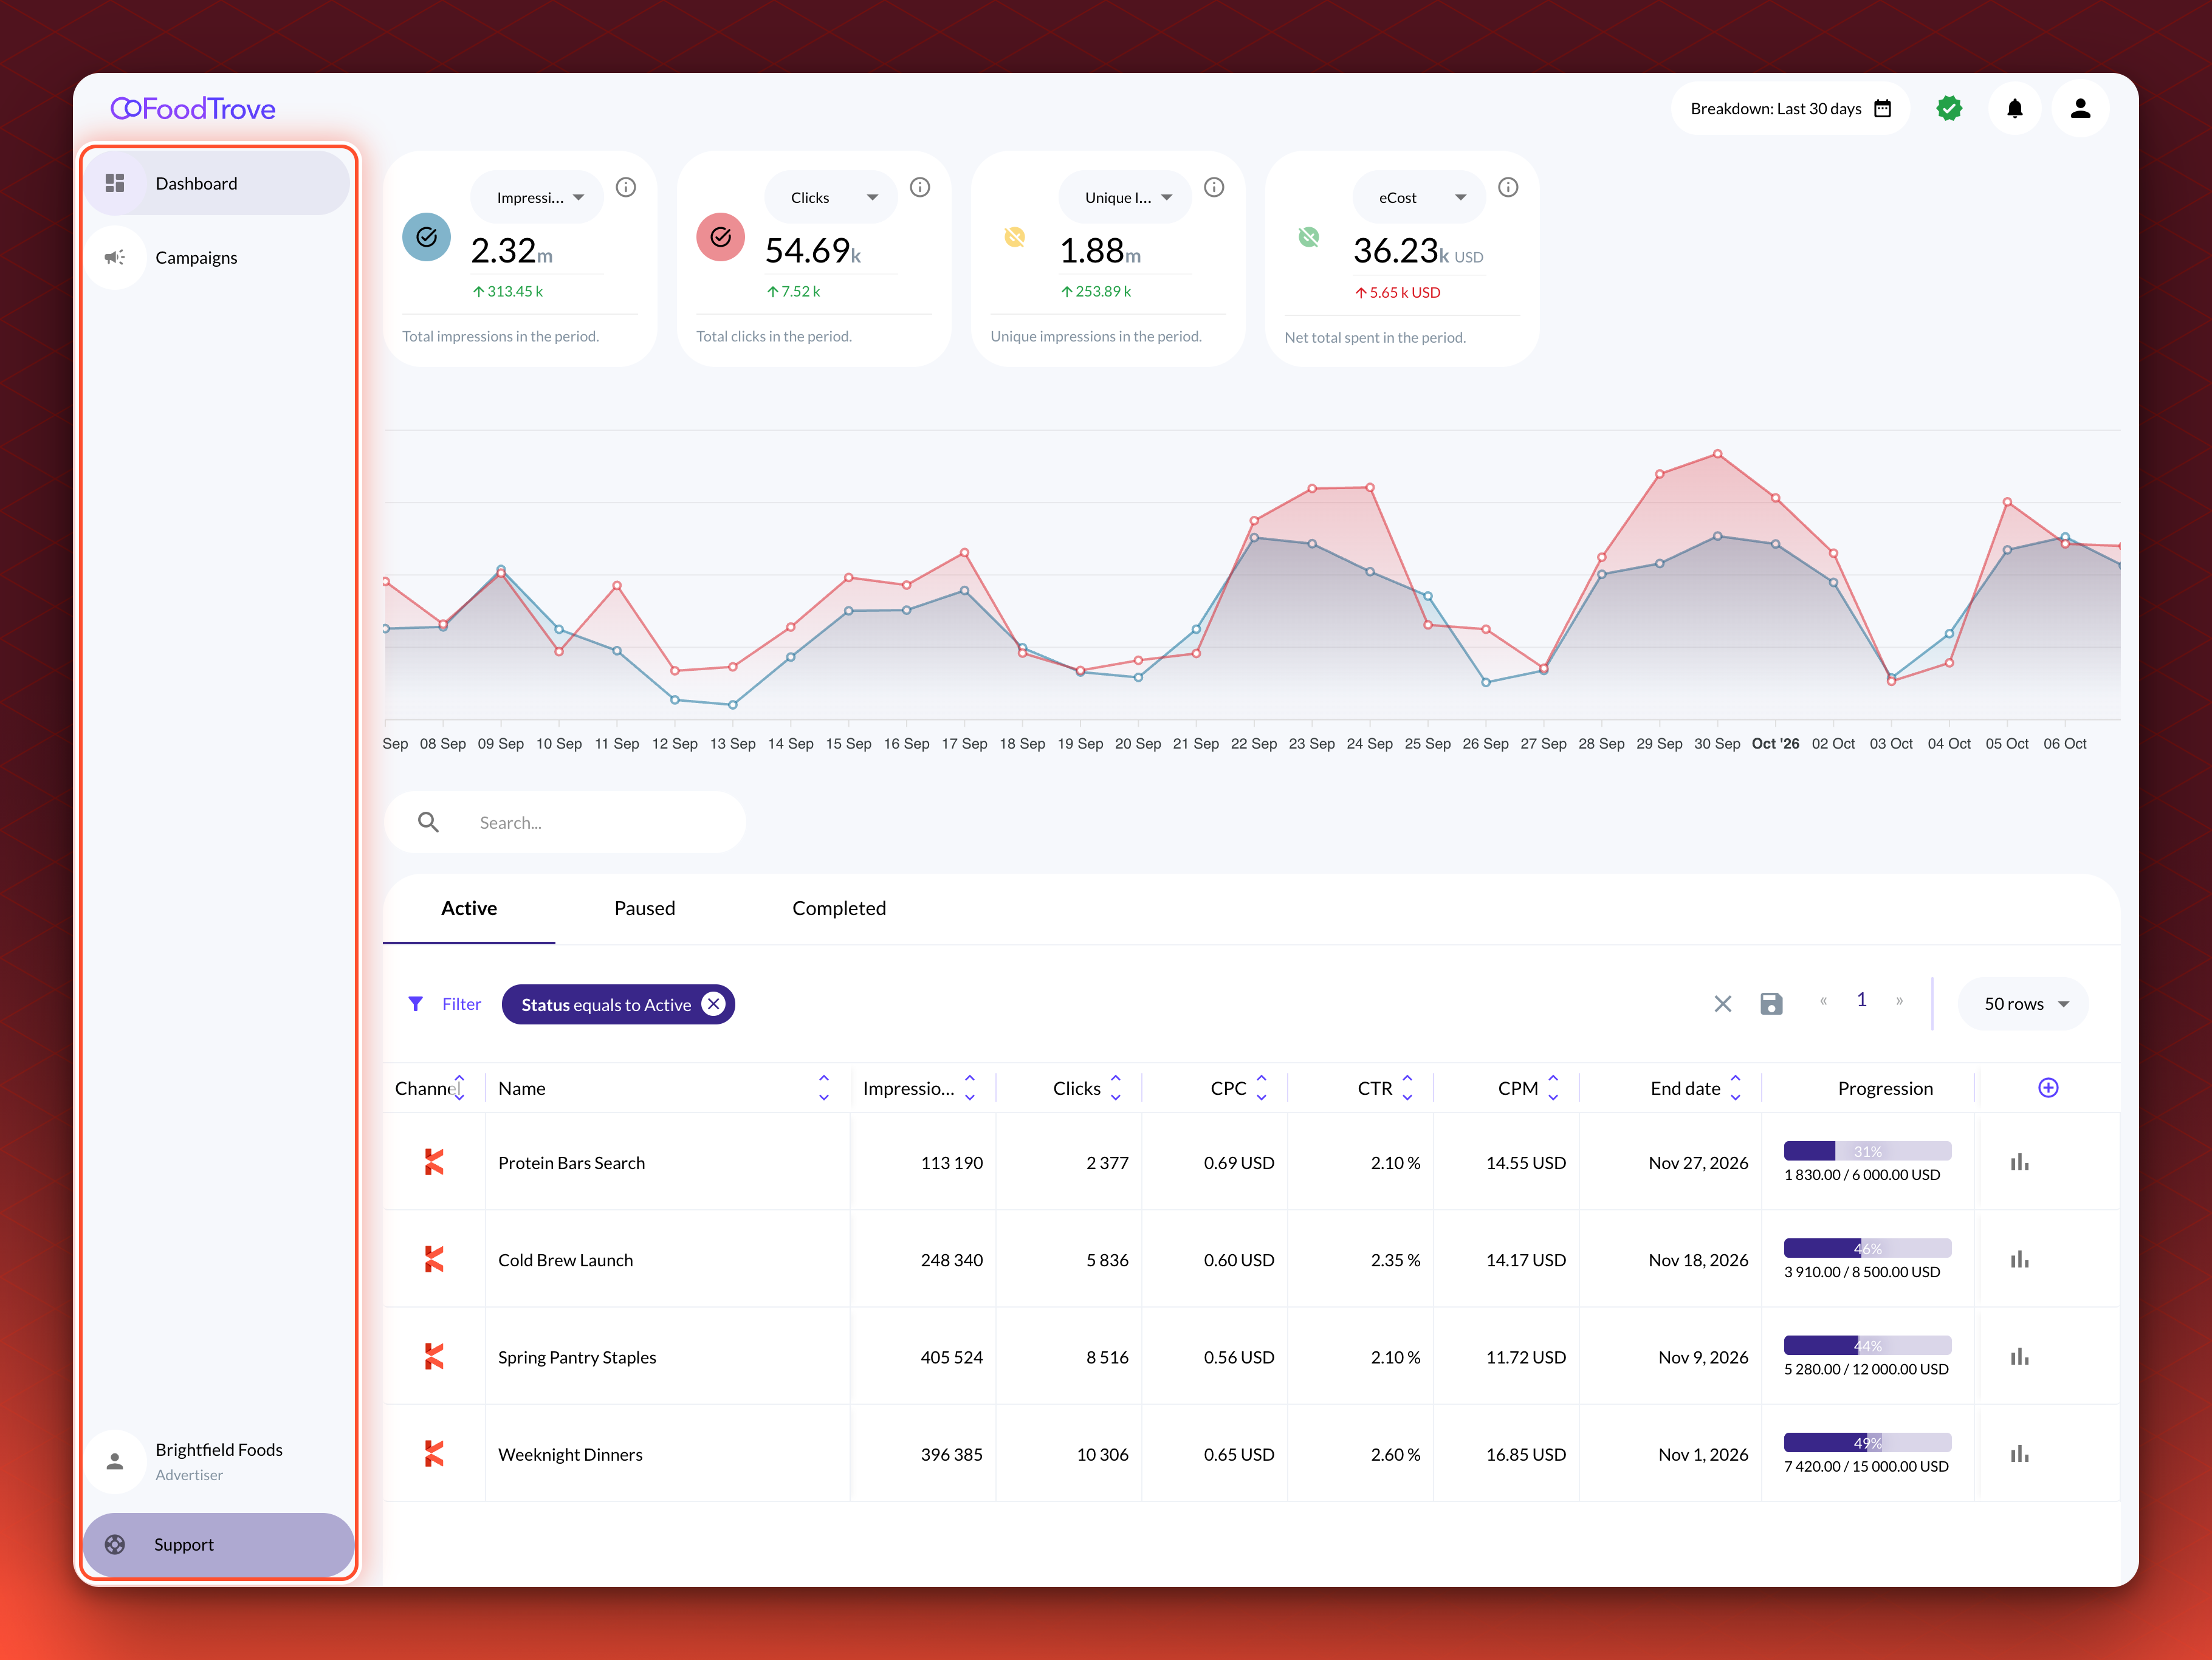
Task: Click the FoodTrove logo
Action: tap(193, 108)
